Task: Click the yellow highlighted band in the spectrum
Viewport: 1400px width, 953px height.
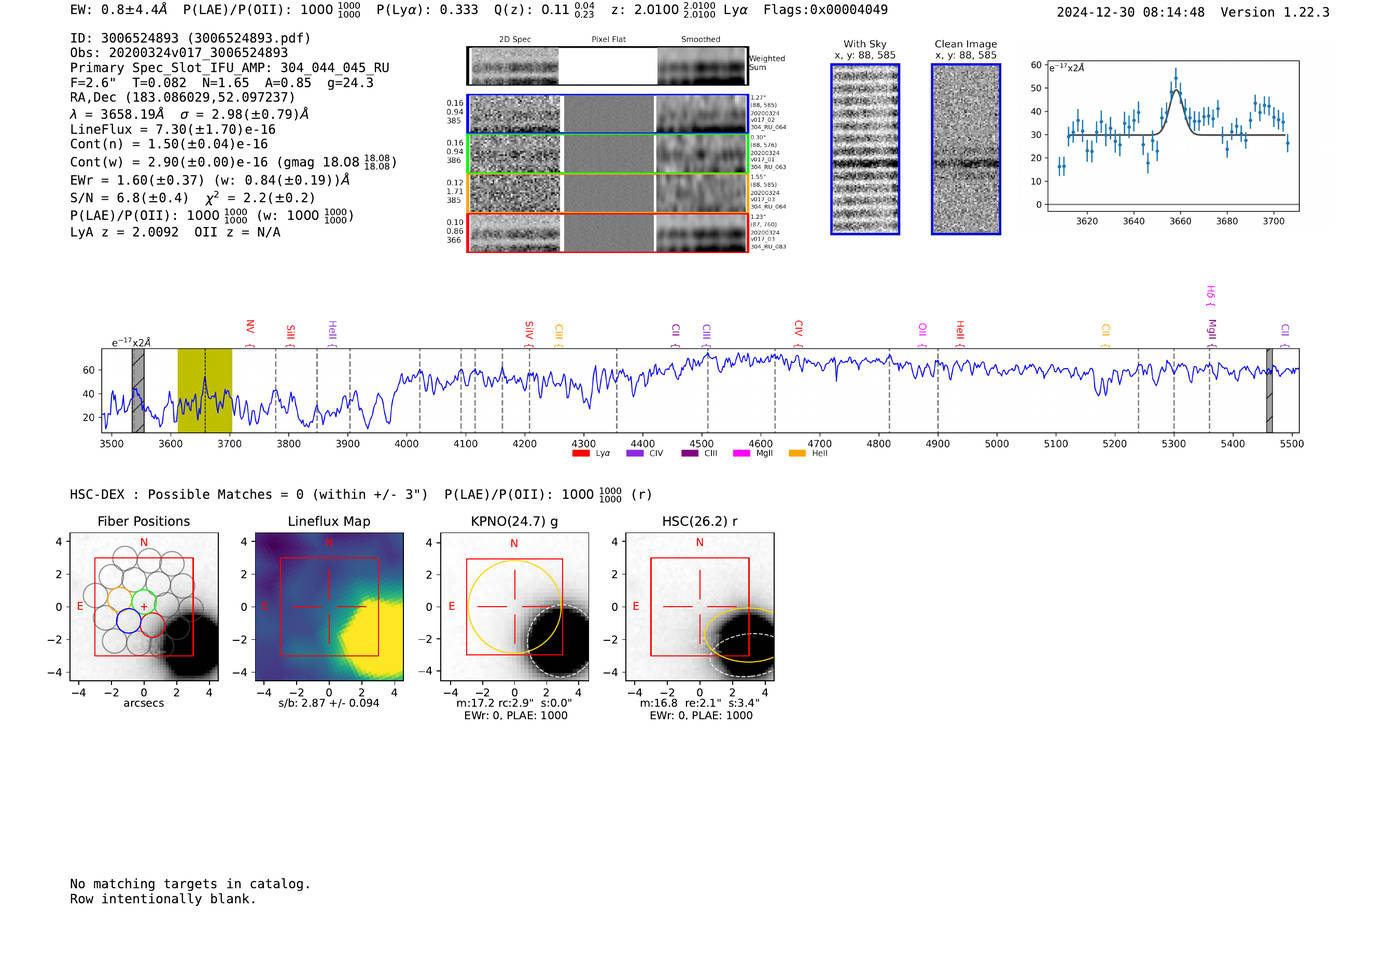Action: [x=205, y=390]
